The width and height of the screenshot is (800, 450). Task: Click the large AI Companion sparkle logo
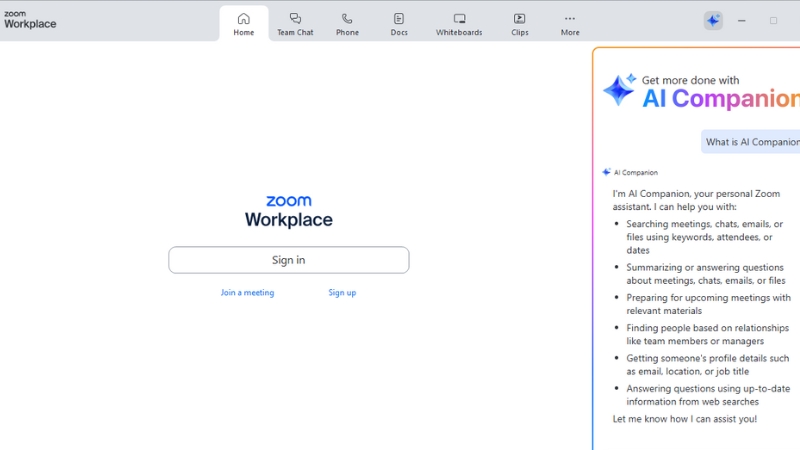point(619,89)
